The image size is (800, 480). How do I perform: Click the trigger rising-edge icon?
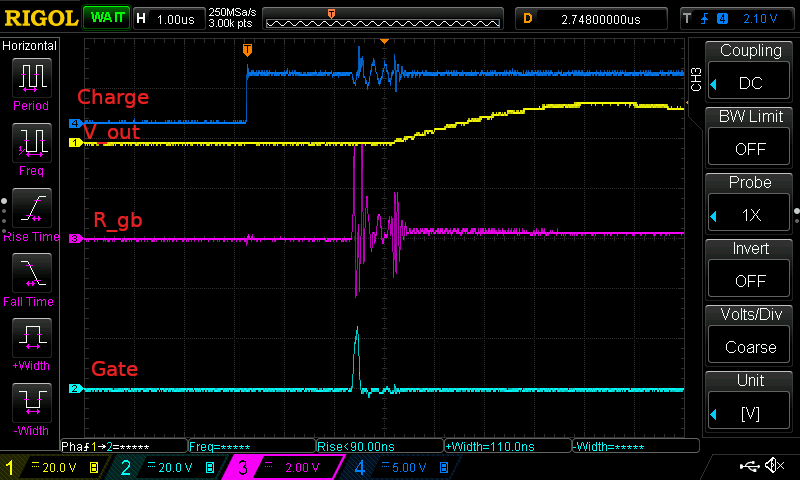[x=705, y=19]
